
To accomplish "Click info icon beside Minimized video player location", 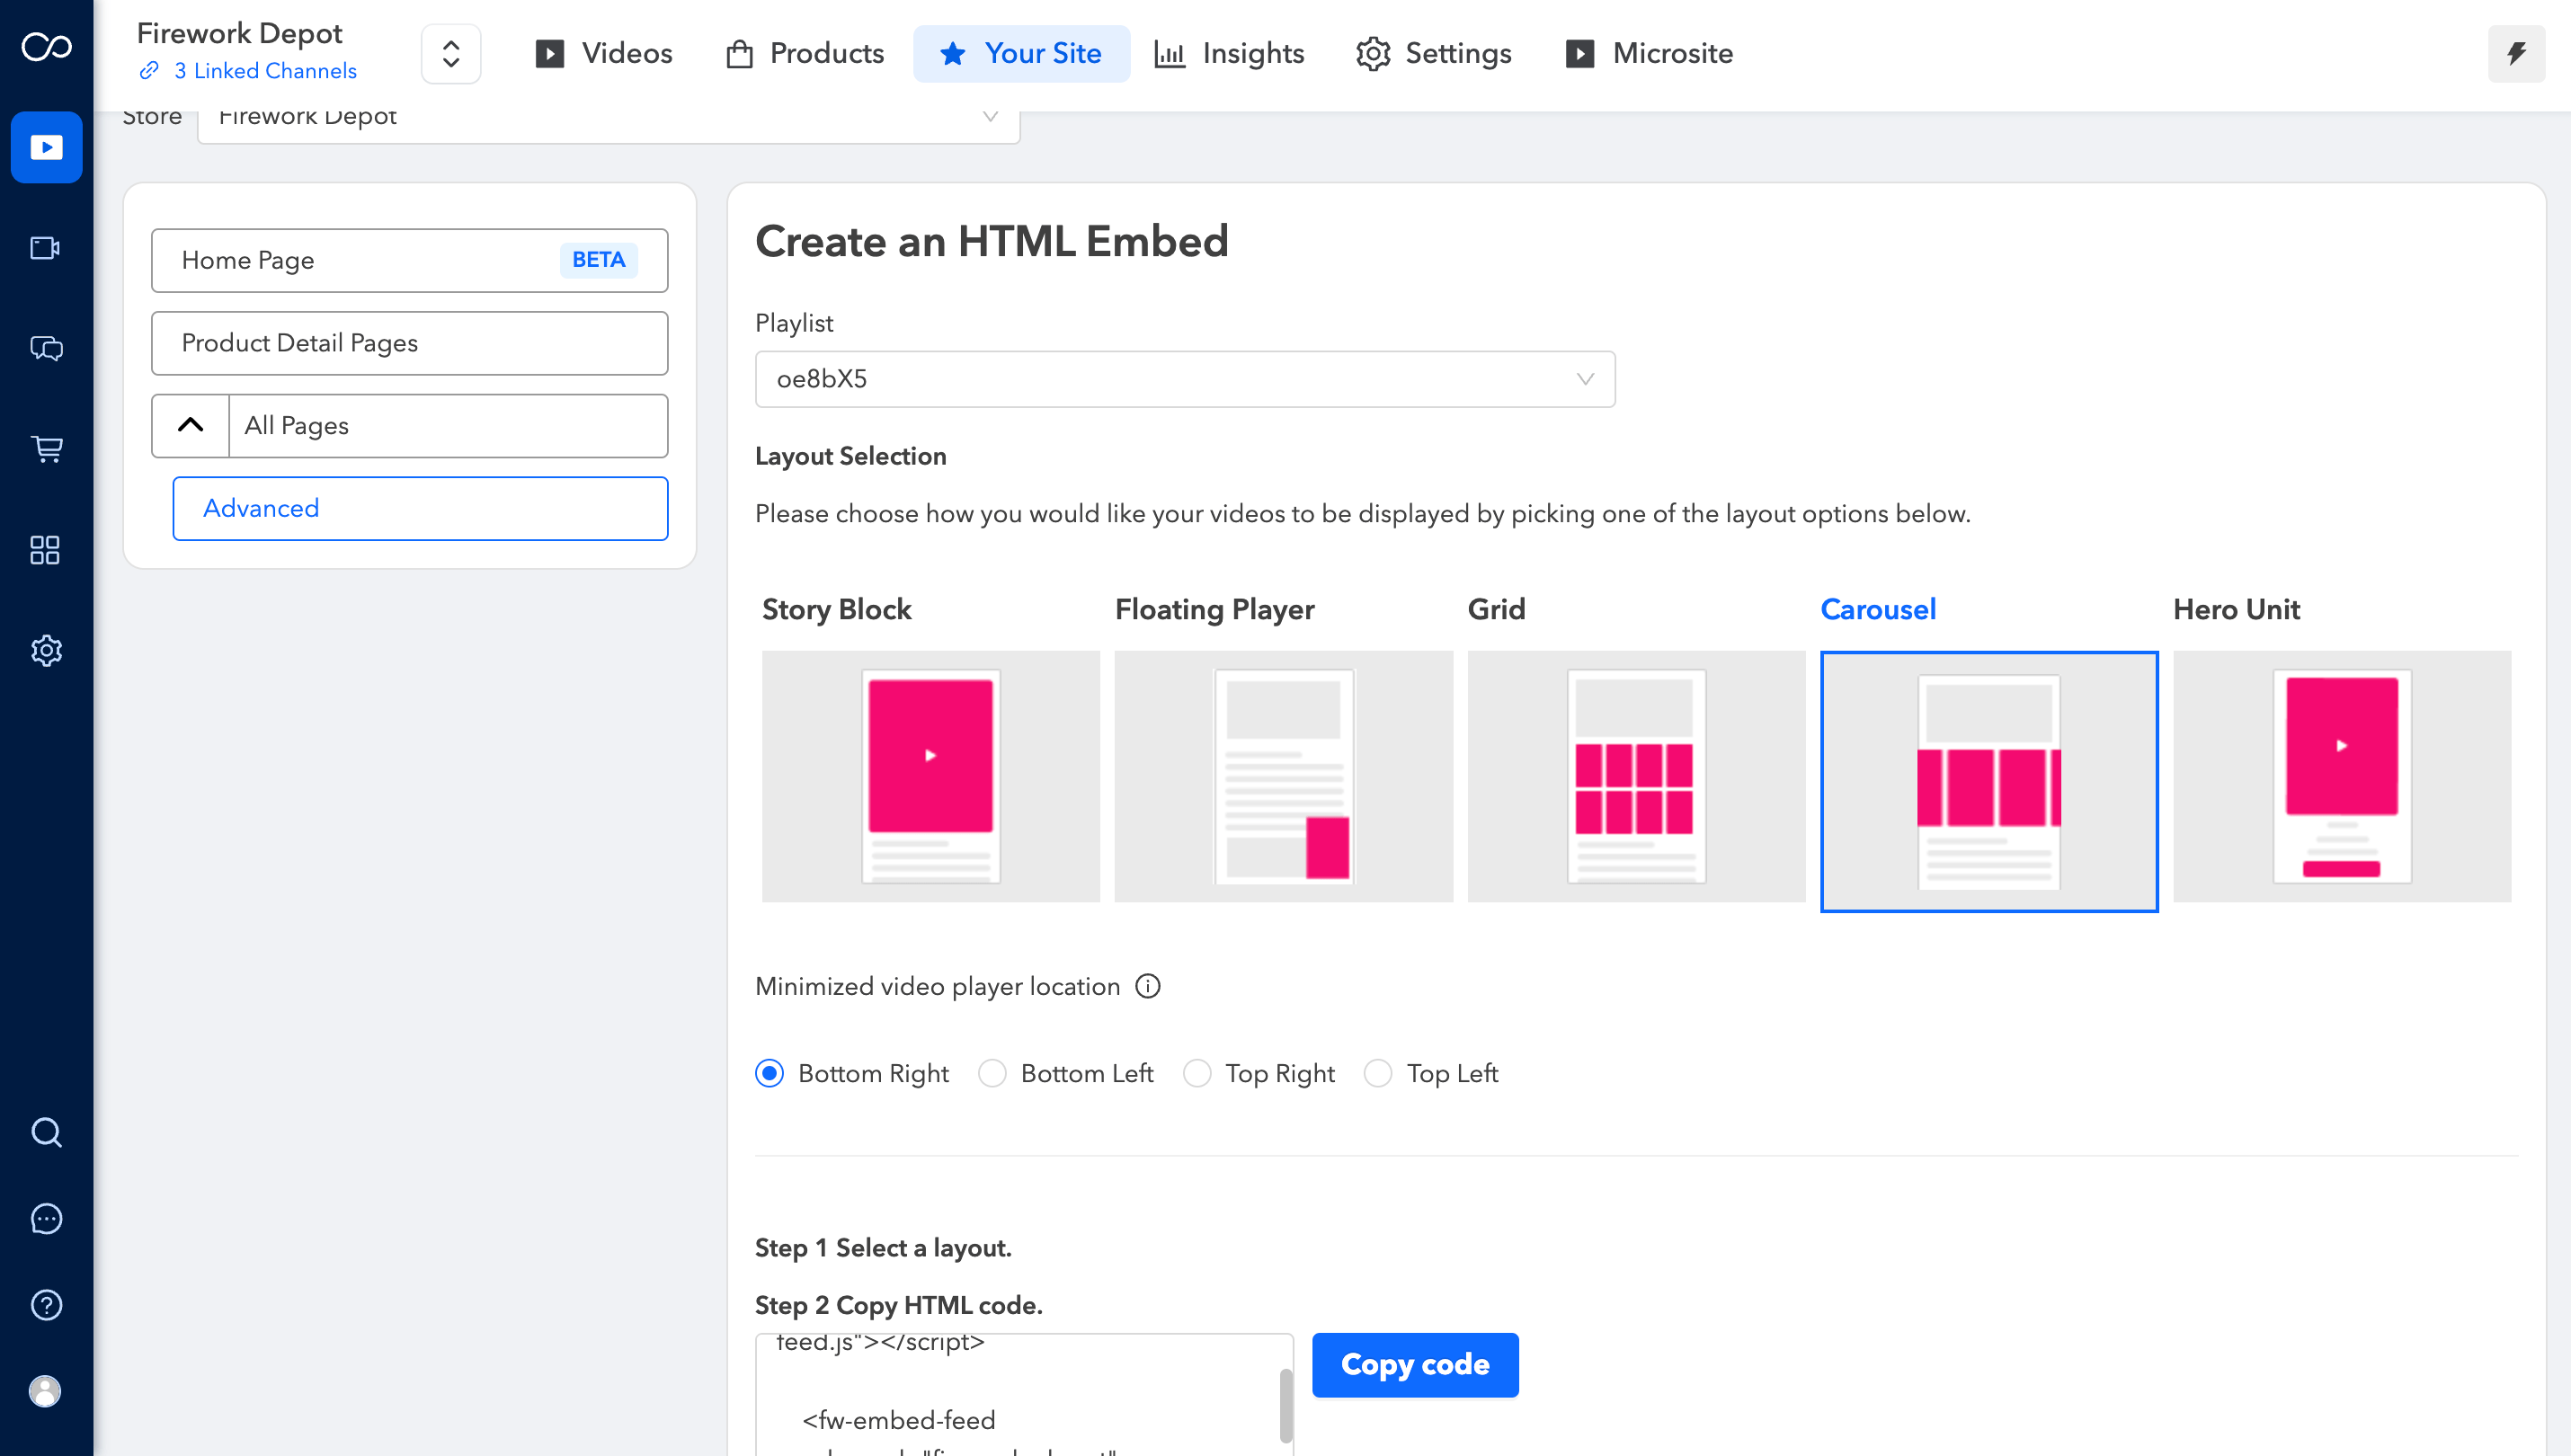I will pos(1147,986).
